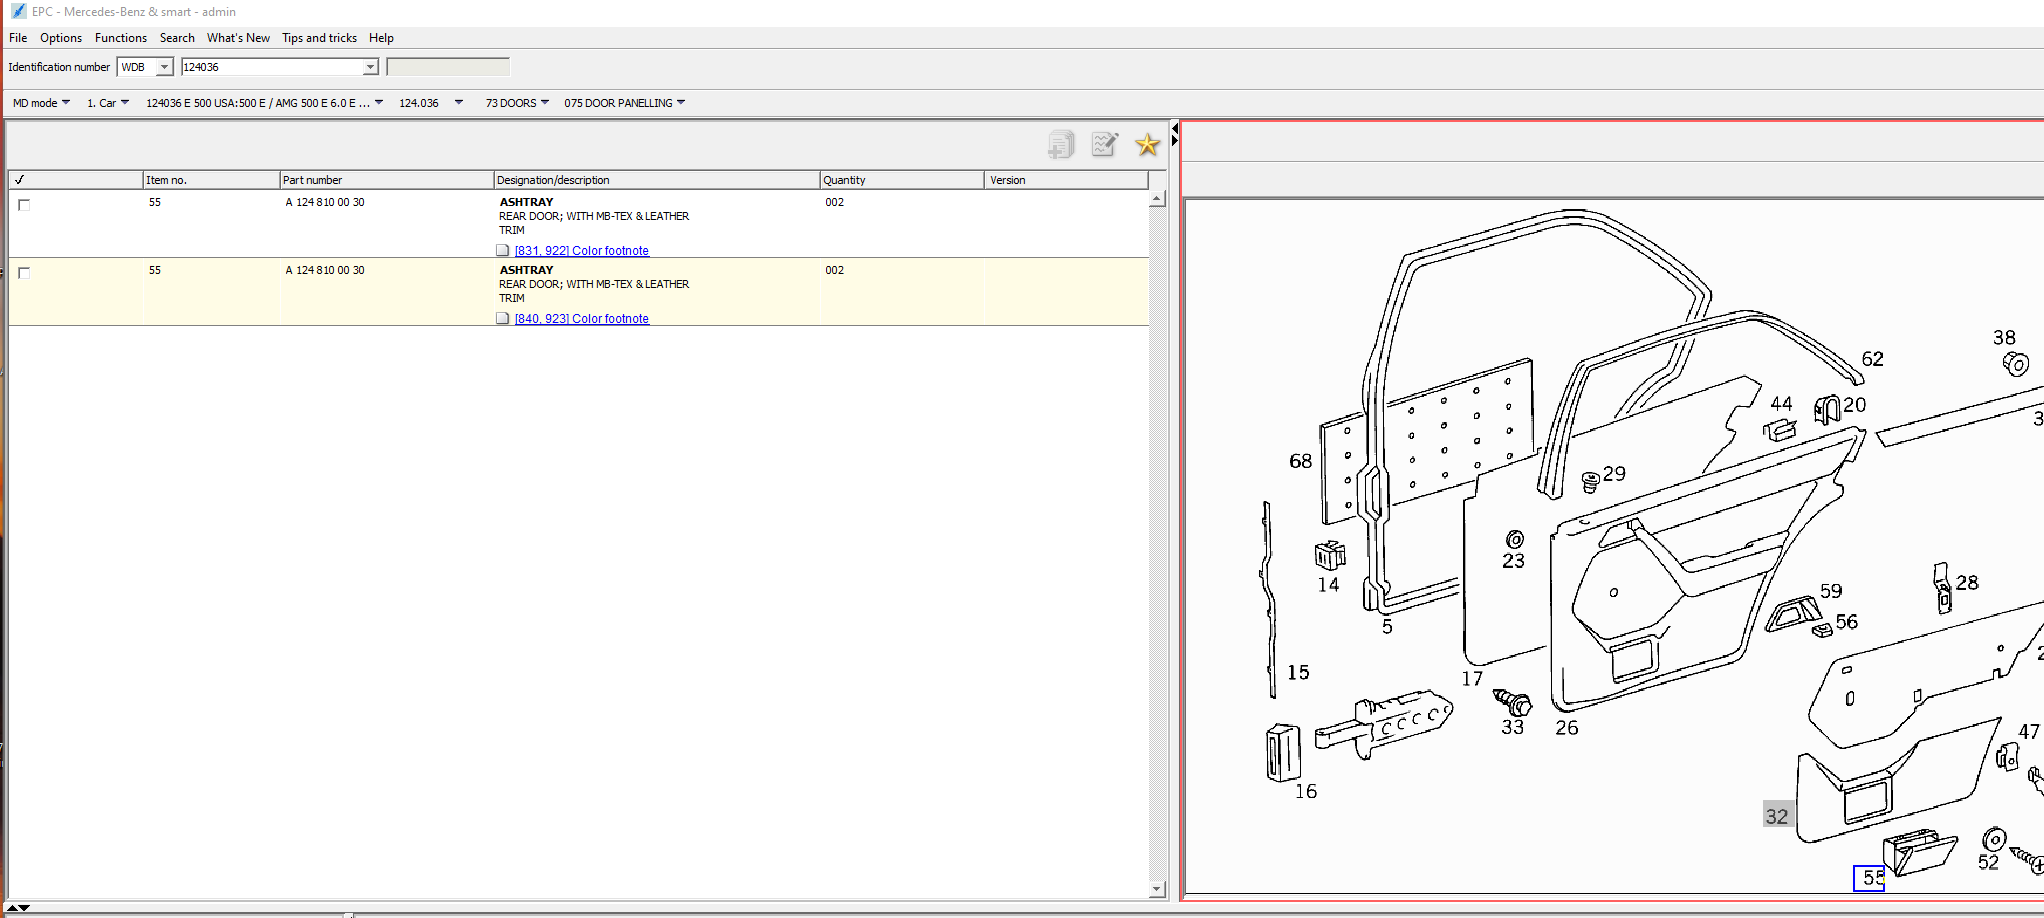The width and height of the screenshot is (2044, 918).
Task: Click the notepad with pencil notes icon
Action: pyautogui.click(x=1104, y=145)
